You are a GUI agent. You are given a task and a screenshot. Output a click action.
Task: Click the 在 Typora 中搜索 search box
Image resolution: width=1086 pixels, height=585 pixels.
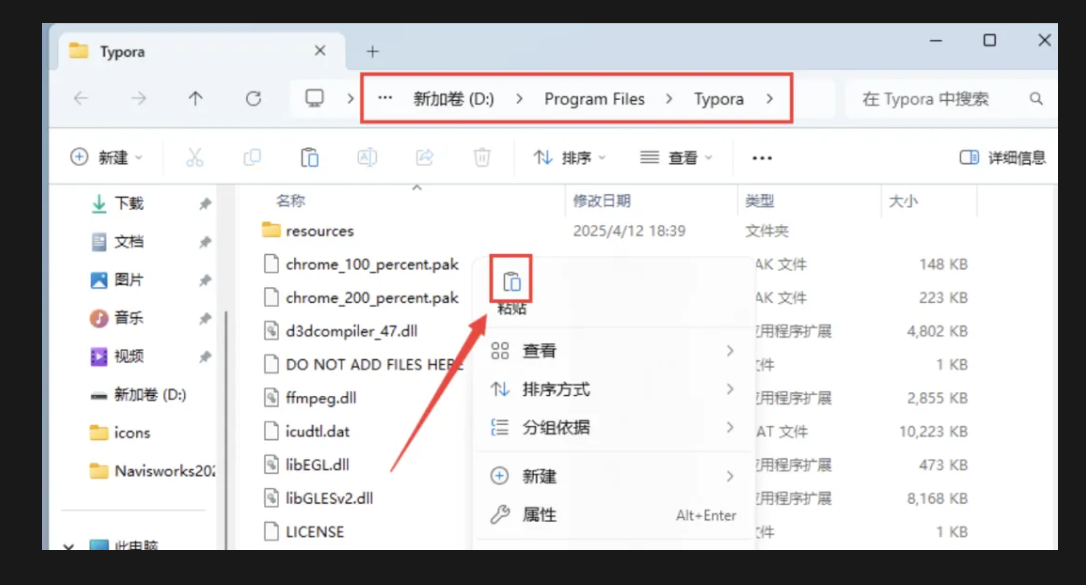pyautogui.click(x=950, y=99)
